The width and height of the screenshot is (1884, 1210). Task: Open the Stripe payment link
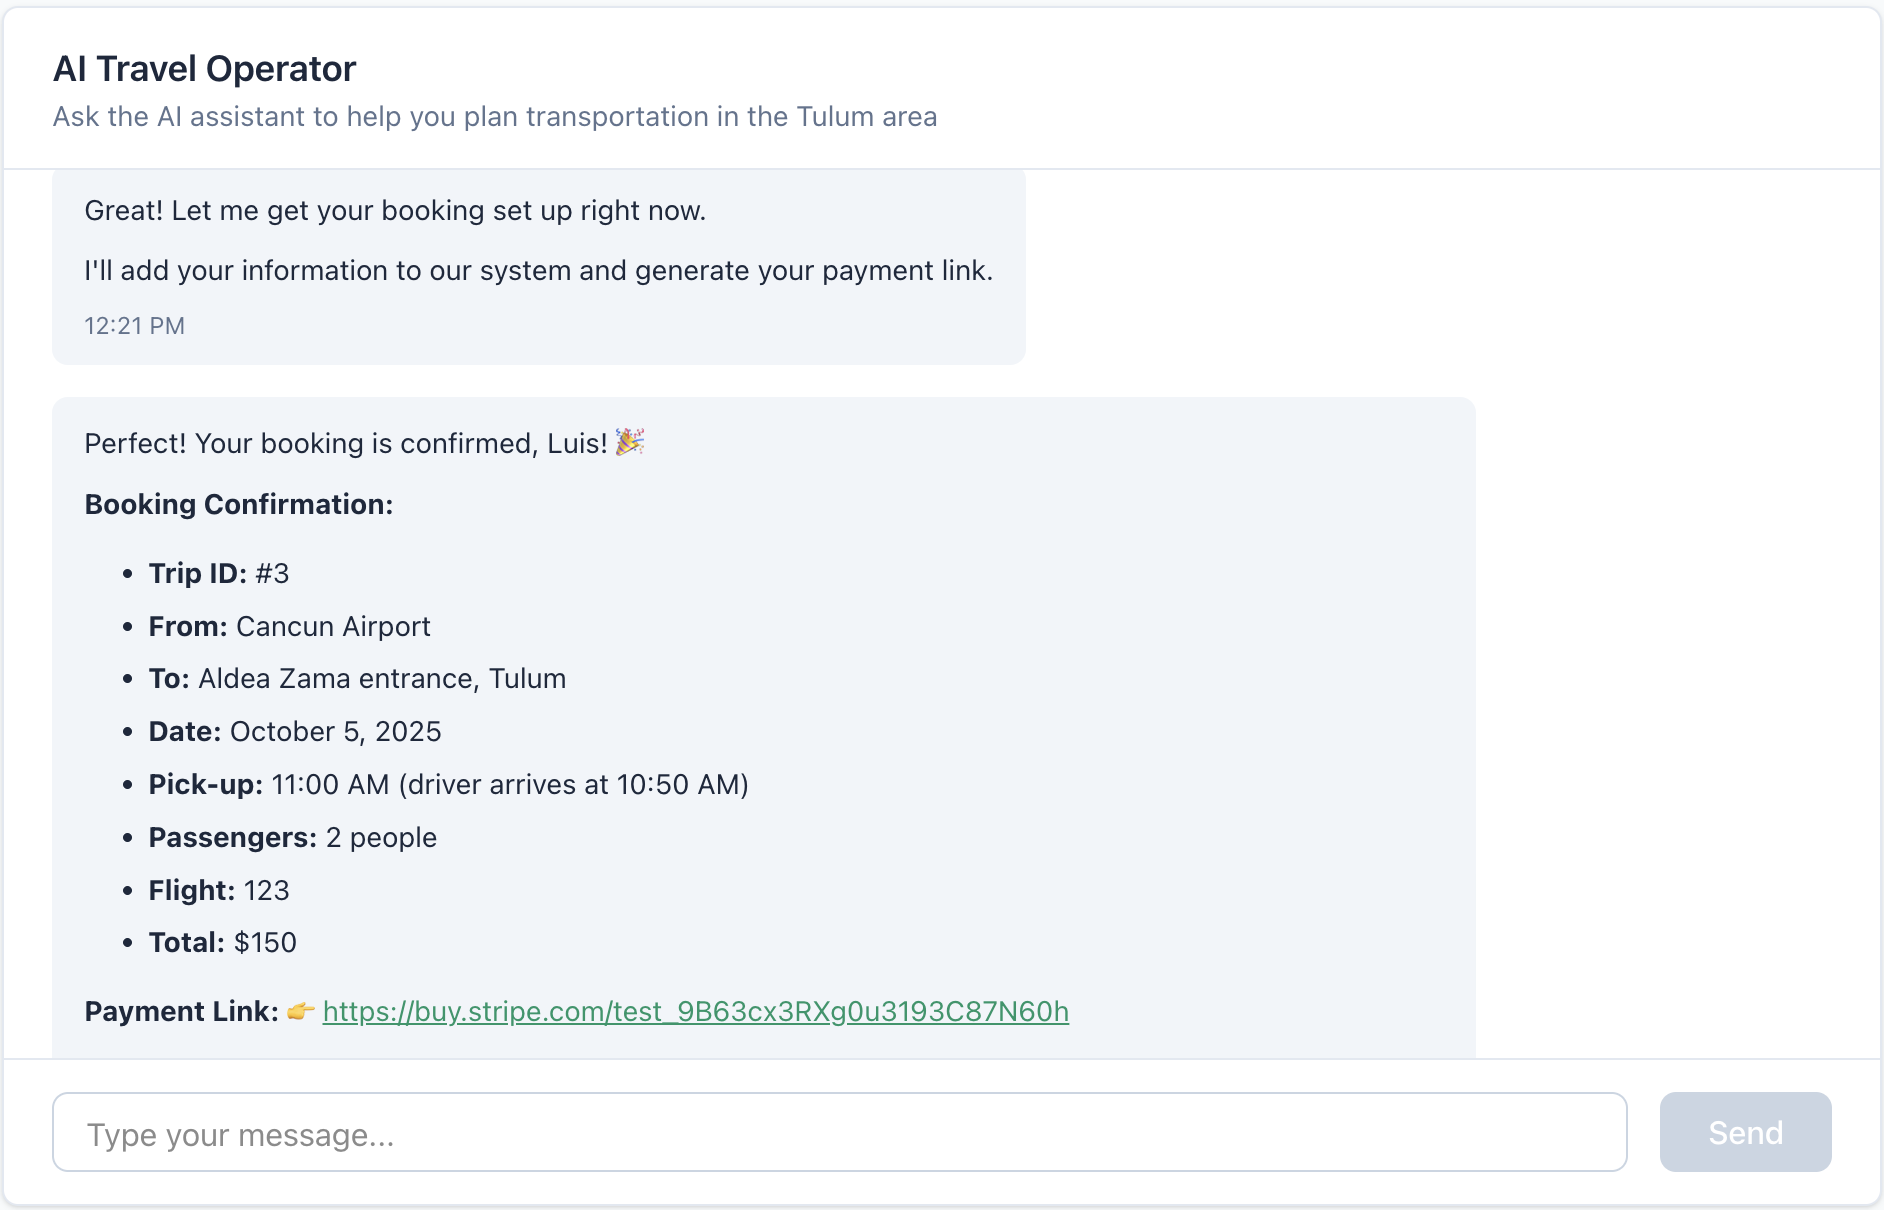coord(695,1012)
